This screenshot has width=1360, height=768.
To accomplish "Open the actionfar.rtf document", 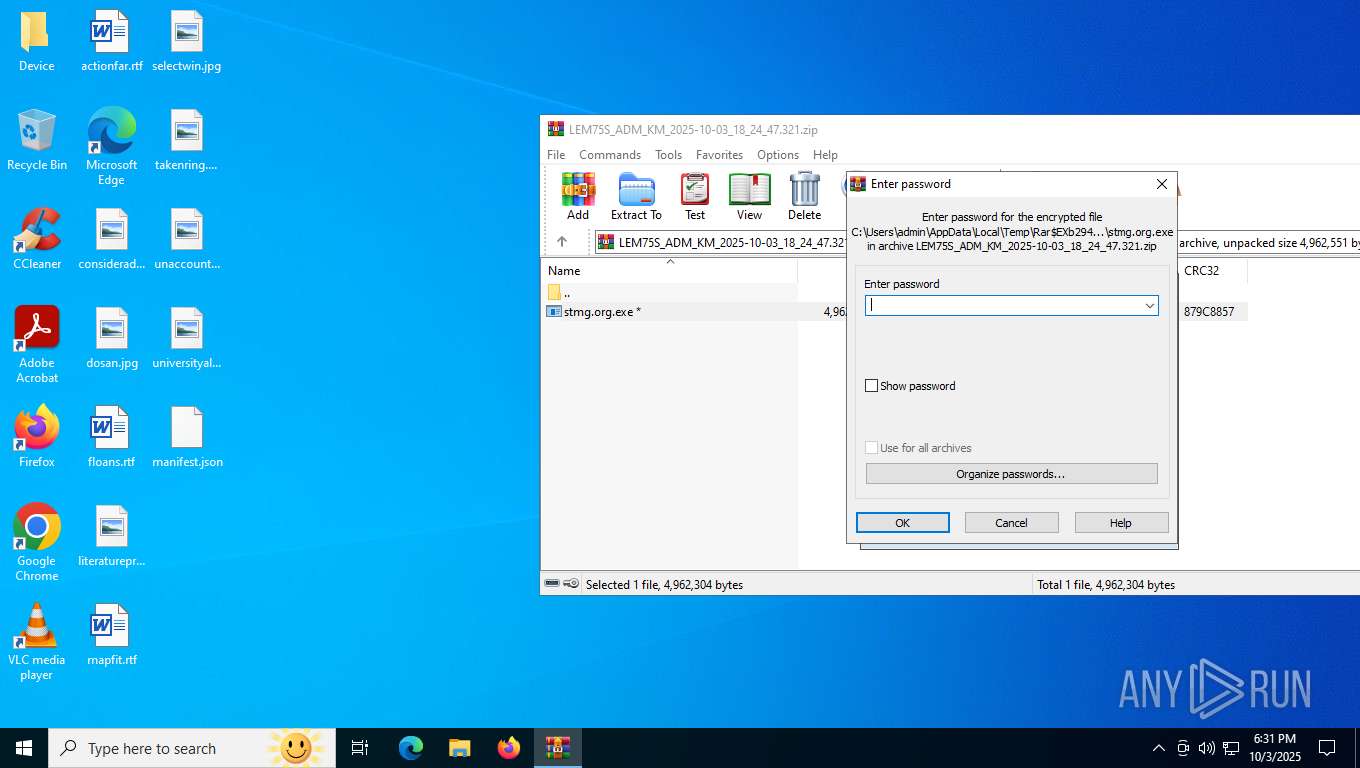I will [111, 42].
